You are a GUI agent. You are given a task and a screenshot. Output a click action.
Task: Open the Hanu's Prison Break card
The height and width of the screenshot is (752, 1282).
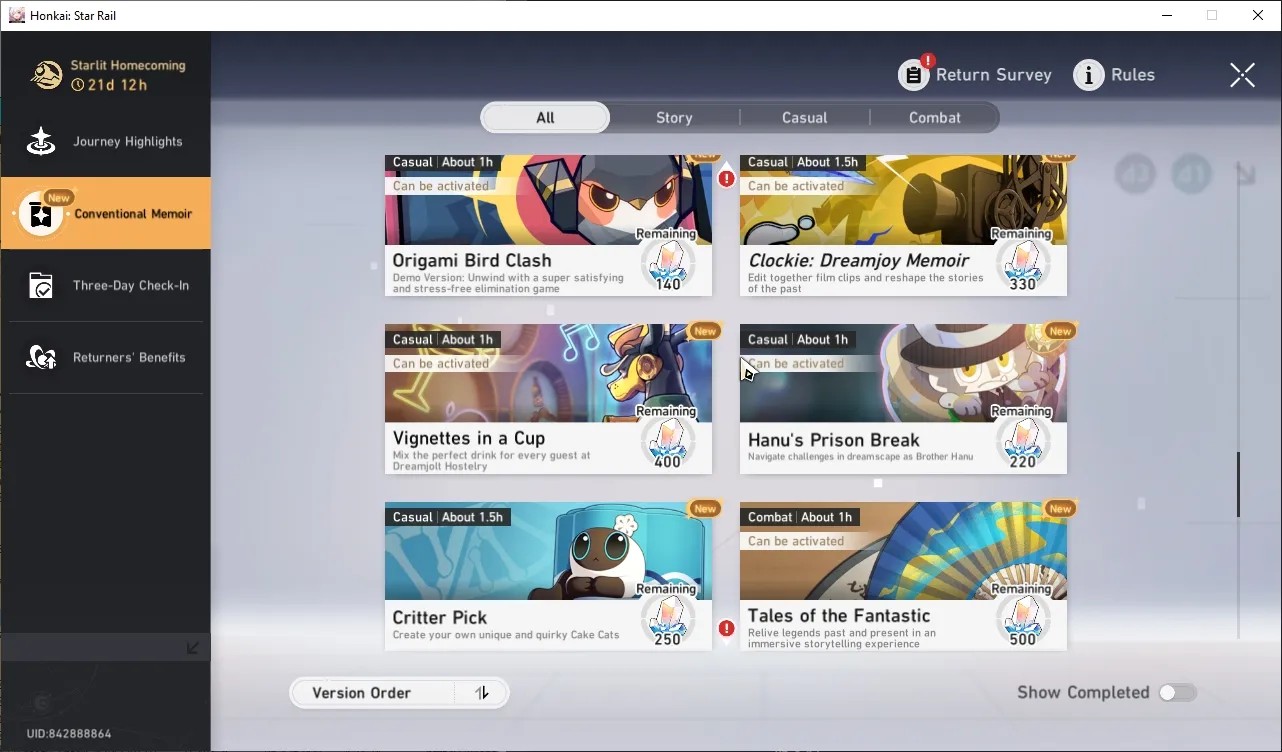click(x=903, y=399)
